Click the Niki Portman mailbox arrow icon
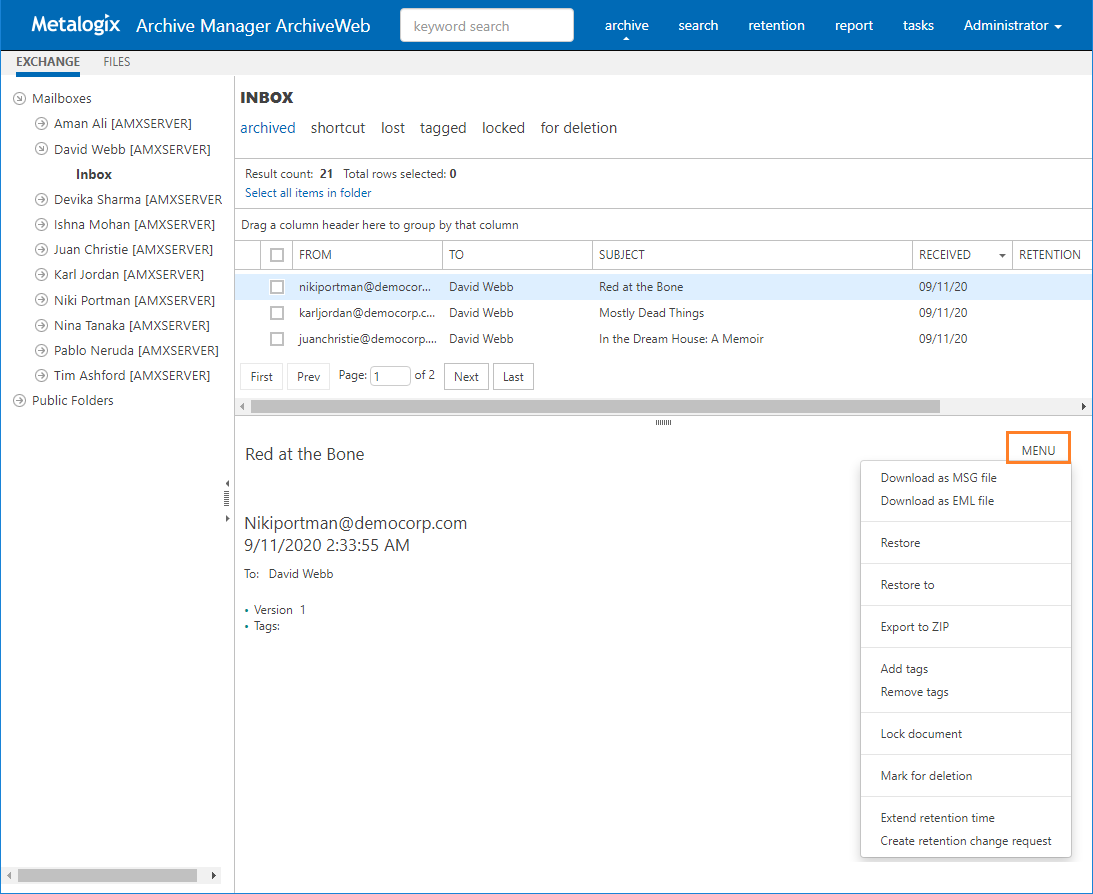The height and width of the screenshot is (894, 1093). [41, 300]
